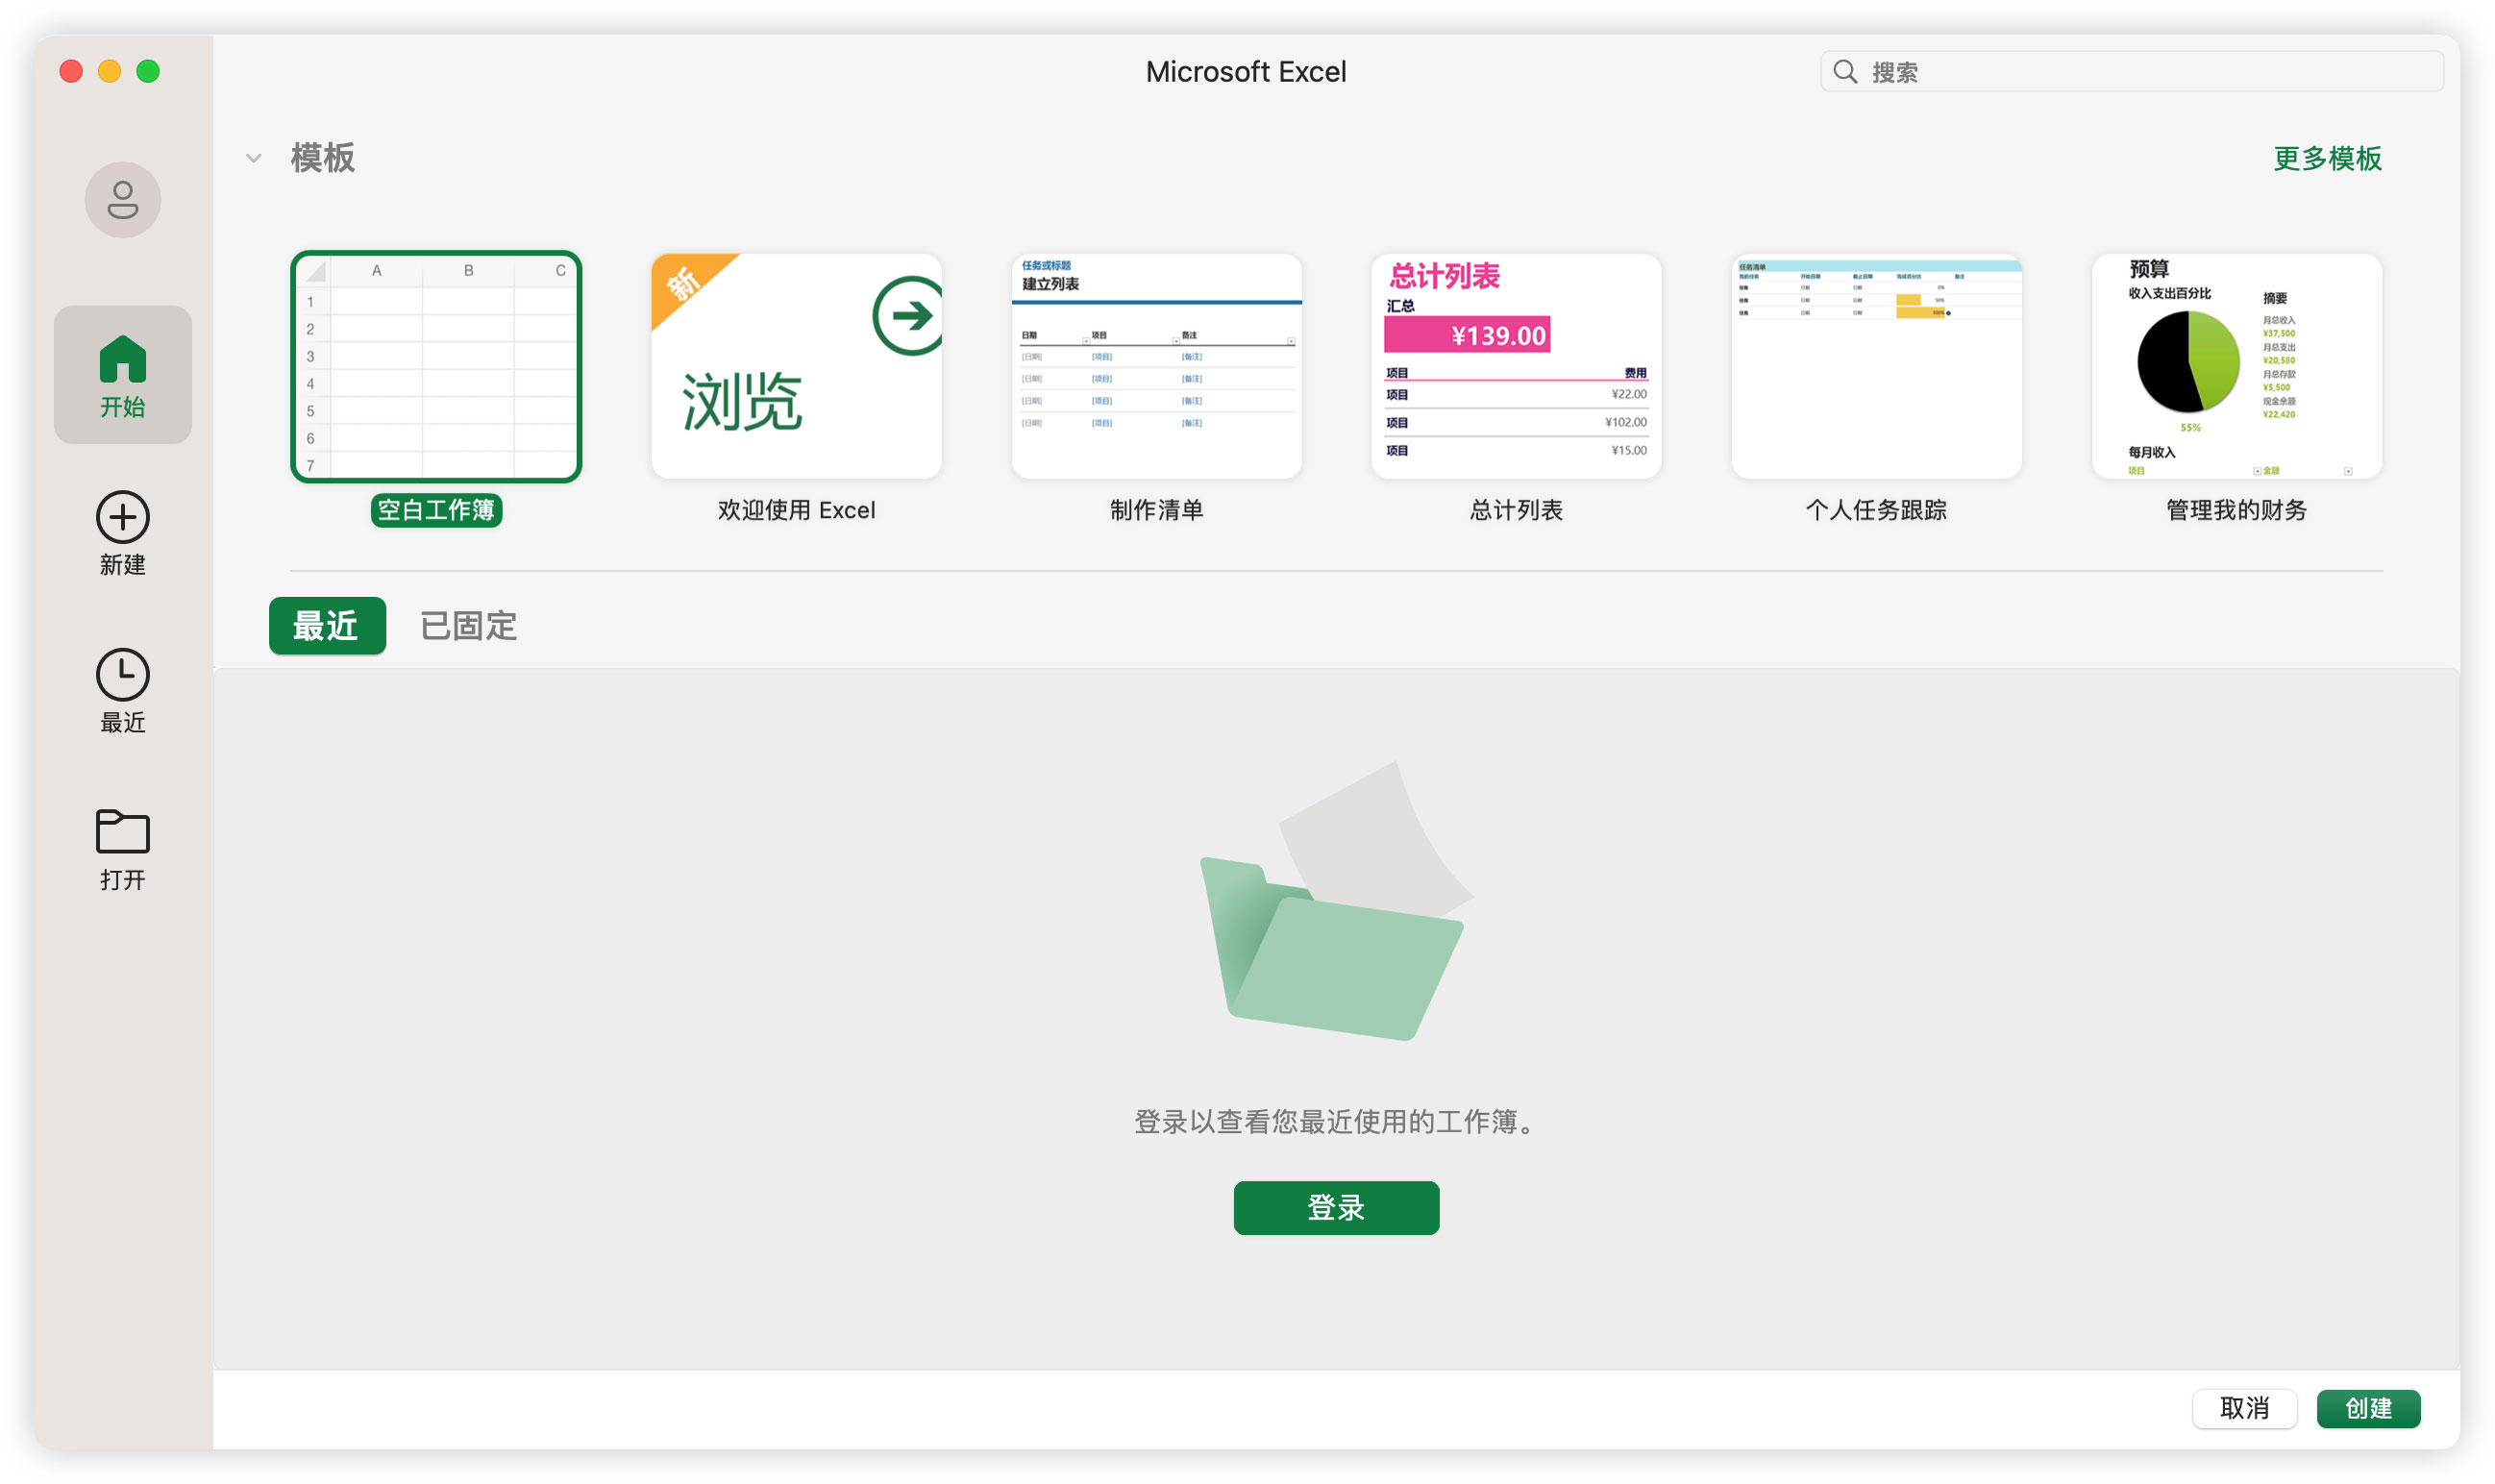Click the 登录以查看您最近使用的工作簿 message
2495x1484 pixels.
[1336, 1122]
